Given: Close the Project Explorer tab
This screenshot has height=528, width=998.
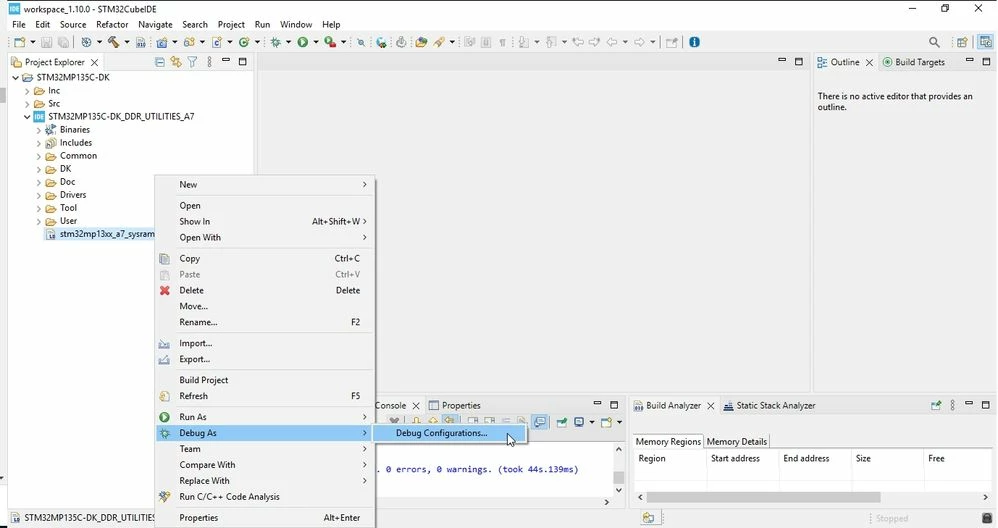Looking at the screenshot, I should pos(94,62).
